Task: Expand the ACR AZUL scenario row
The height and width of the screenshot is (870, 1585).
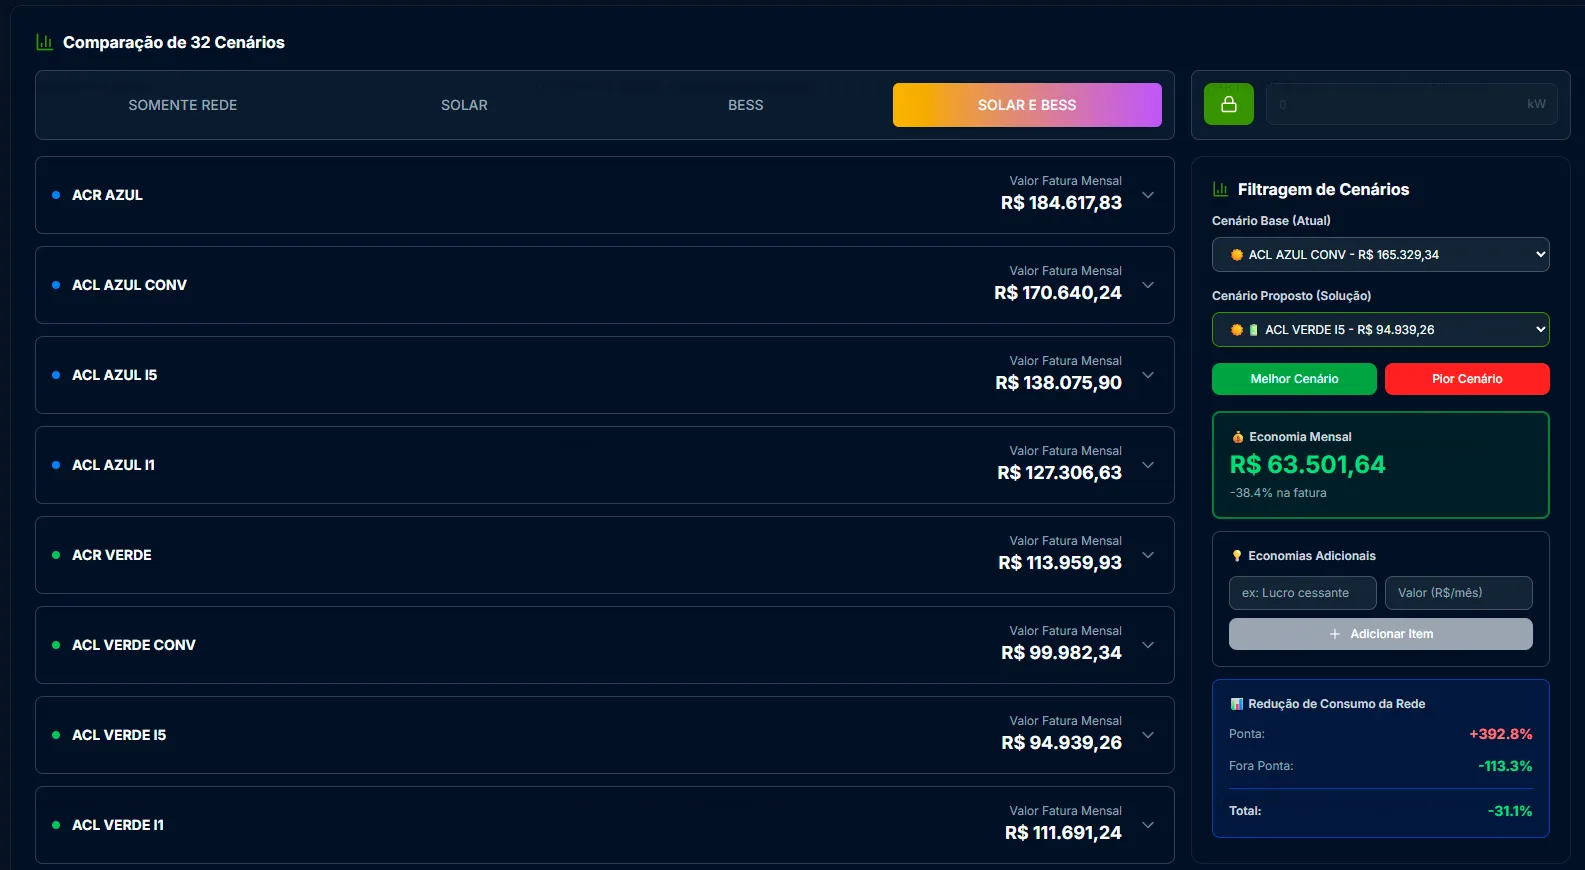Action: click(1148, 195)
